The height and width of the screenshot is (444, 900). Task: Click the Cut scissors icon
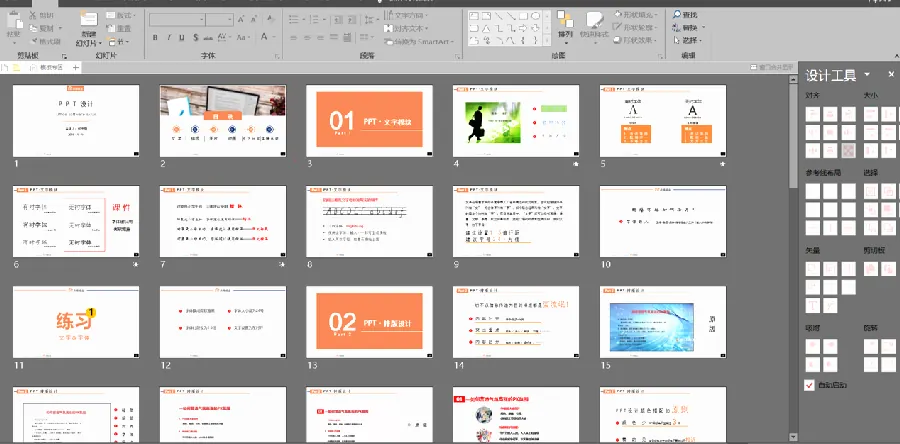(33, 15)
